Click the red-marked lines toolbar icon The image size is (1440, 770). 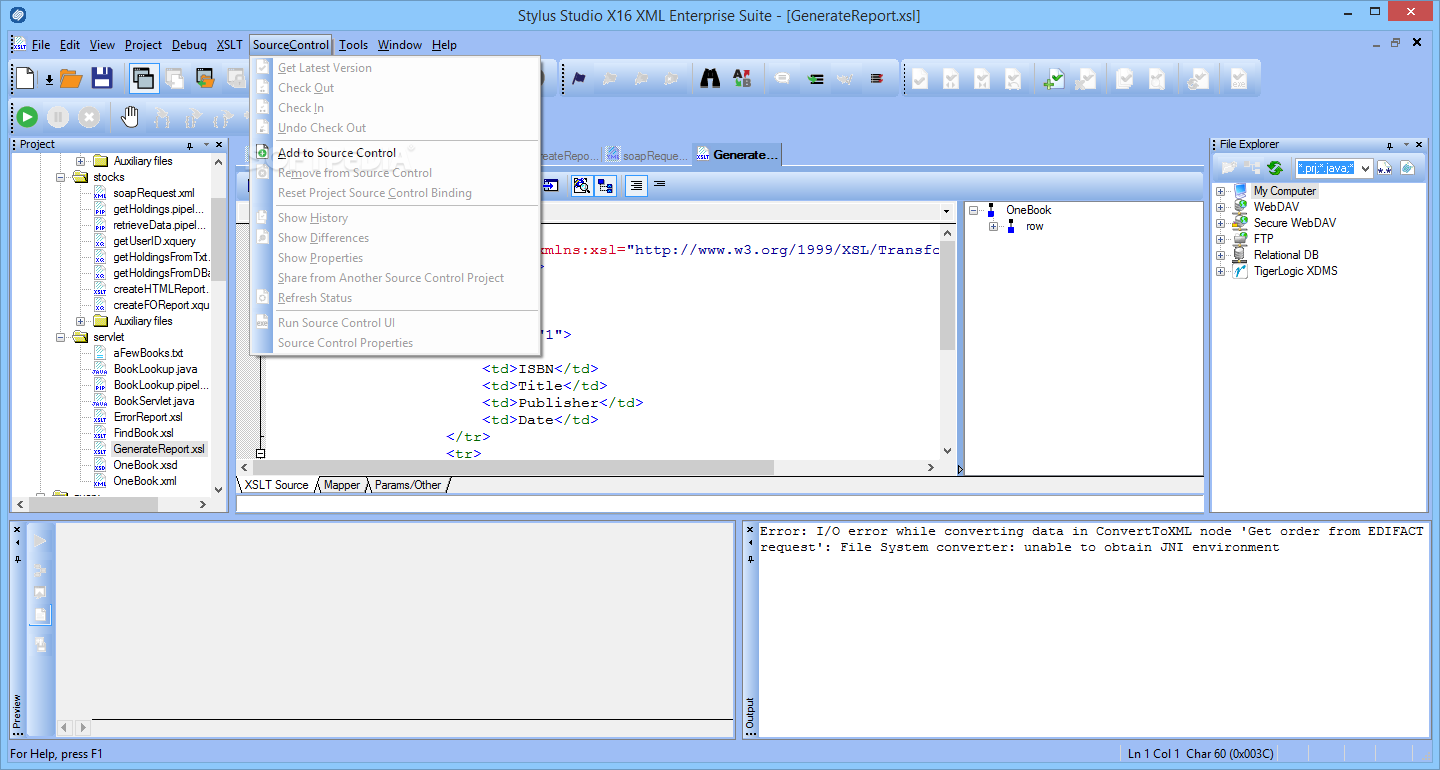coord(876,78)
